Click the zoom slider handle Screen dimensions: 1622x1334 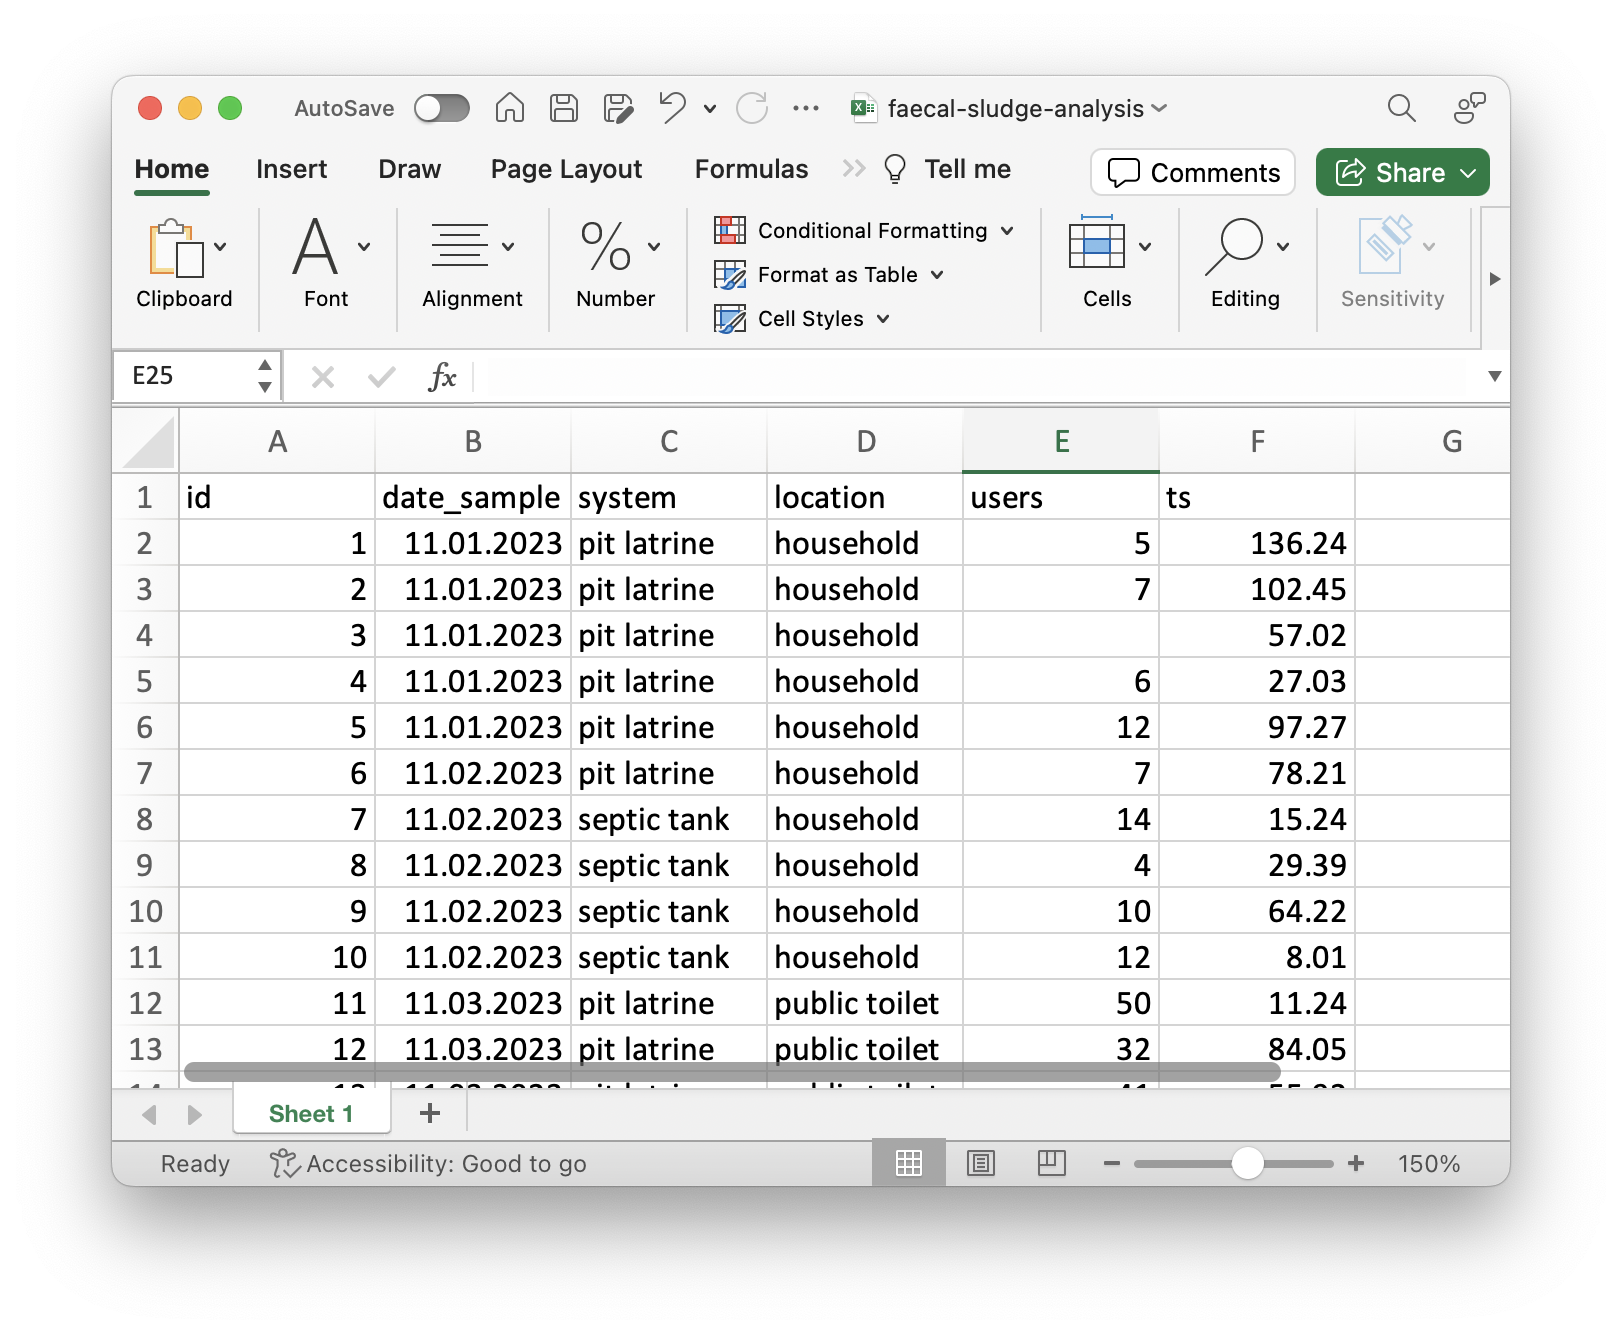coord(1247,1163)
